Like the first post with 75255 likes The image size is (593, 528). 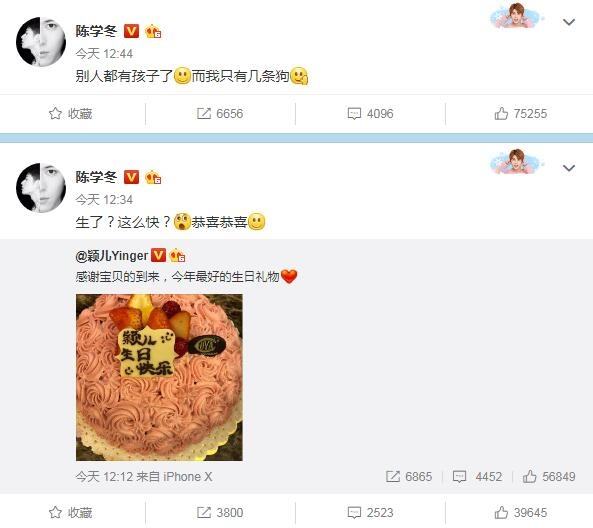point(520,113)
